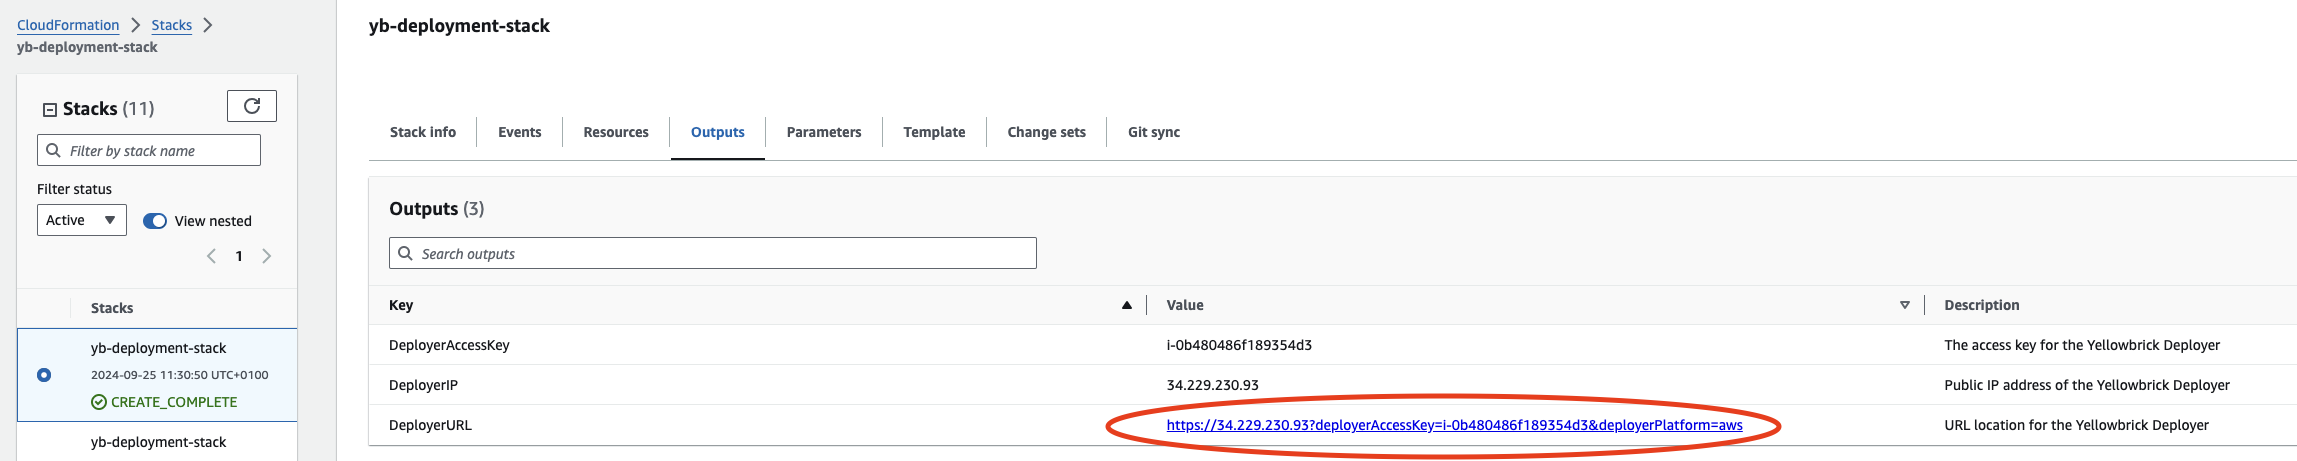This screenshot has height=461, width=2297.
Task: Click the Stacks breadcrumb link
Action: (x=171, y=25)
